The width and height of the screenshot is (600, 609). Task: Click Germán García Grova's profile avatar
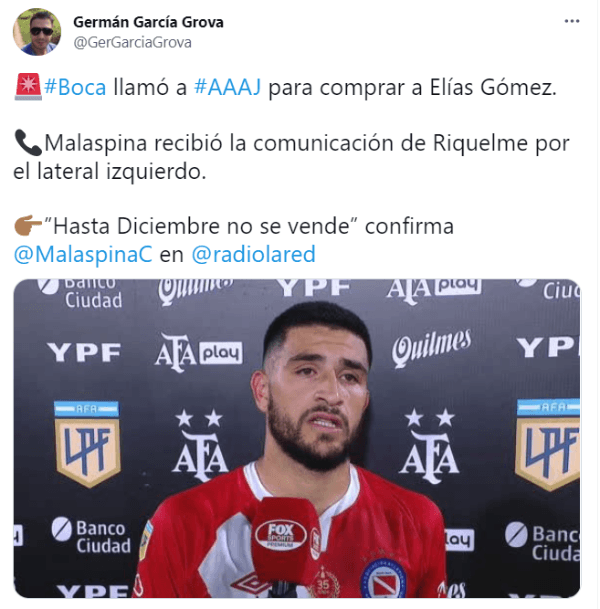tap(37, 32)
